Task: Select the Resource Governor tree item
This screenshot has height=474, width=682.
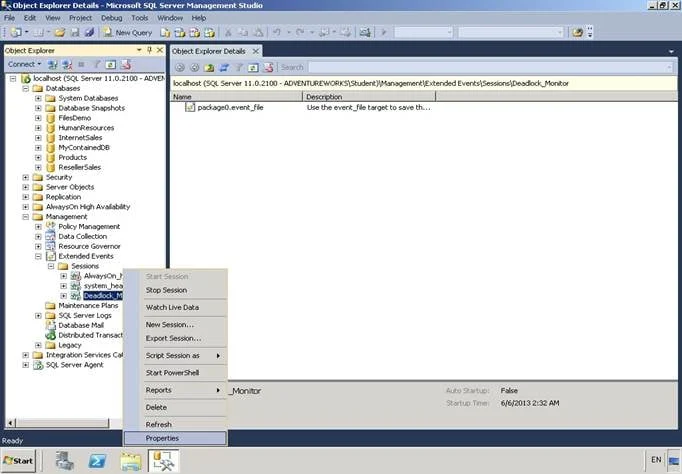Action: click(89, 246)
